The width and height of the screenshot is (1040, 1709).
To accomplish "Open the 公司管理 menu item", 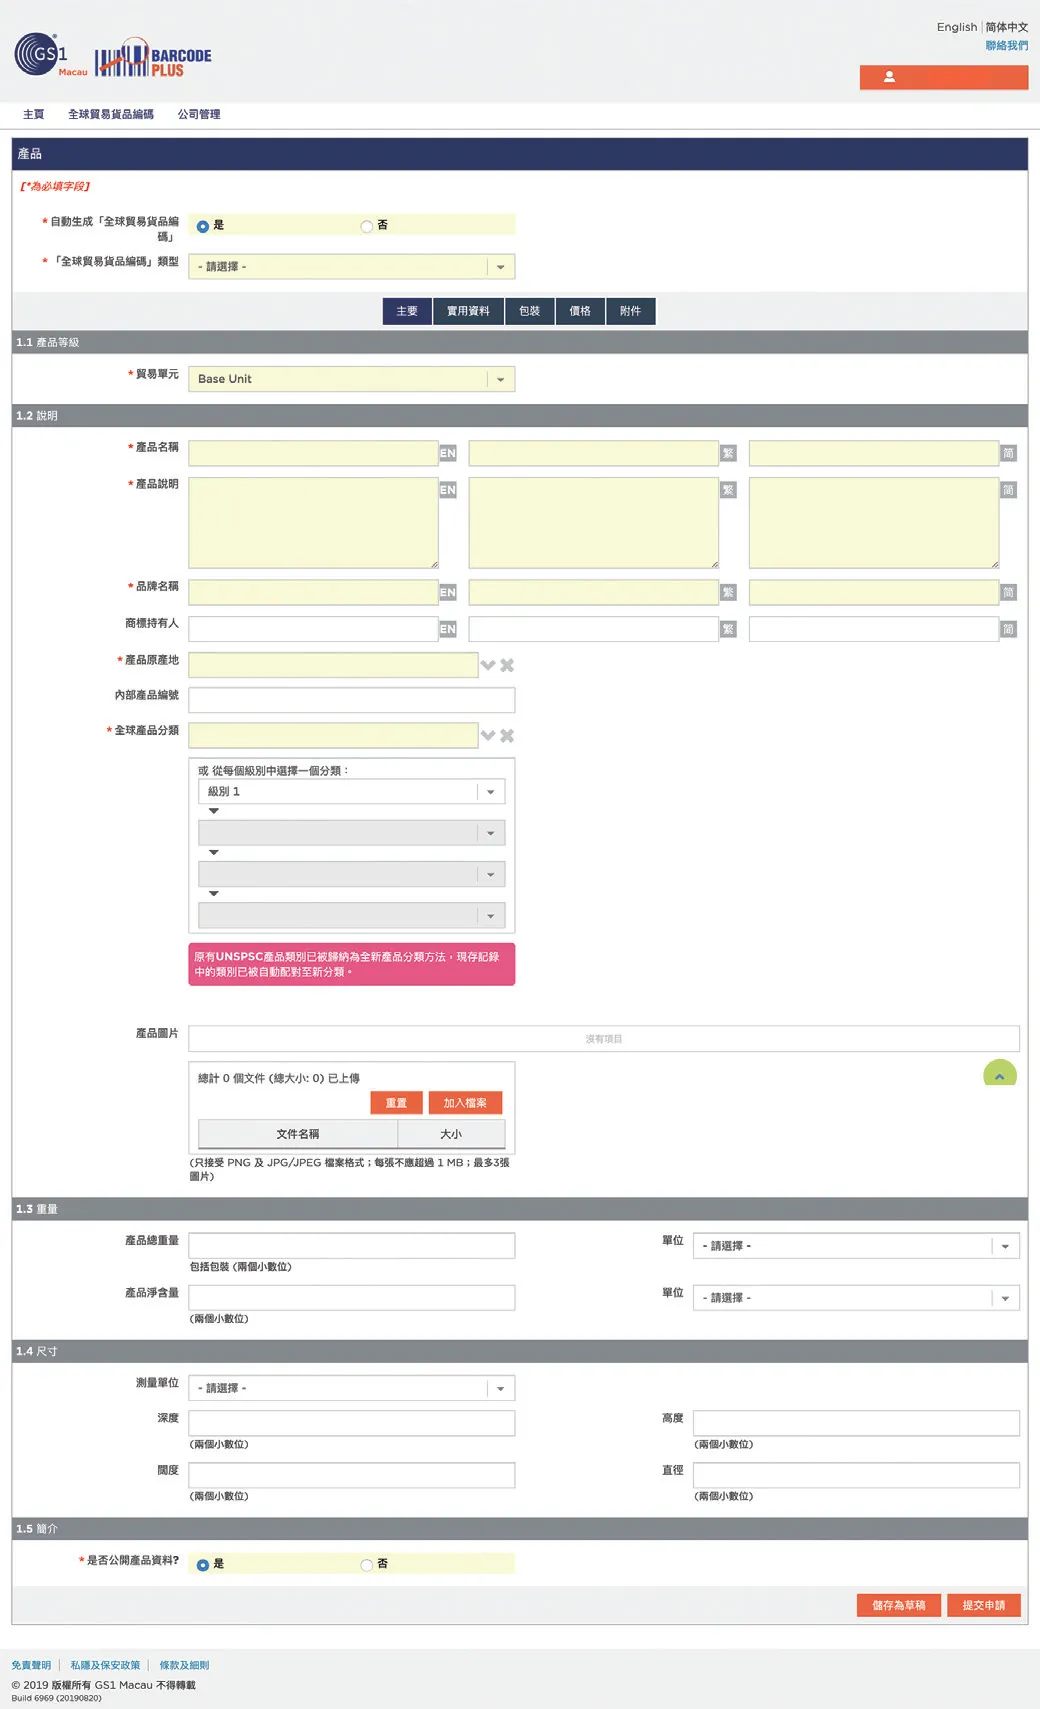I will coord(199,115).
